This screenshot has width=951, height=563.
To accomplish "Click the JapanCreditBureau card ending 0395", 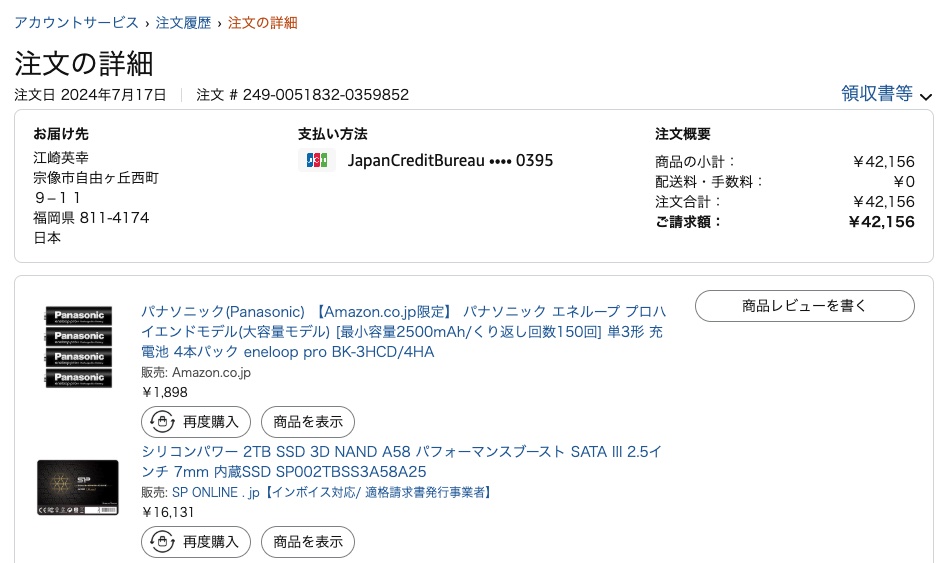I will click(x=450, y=160).
